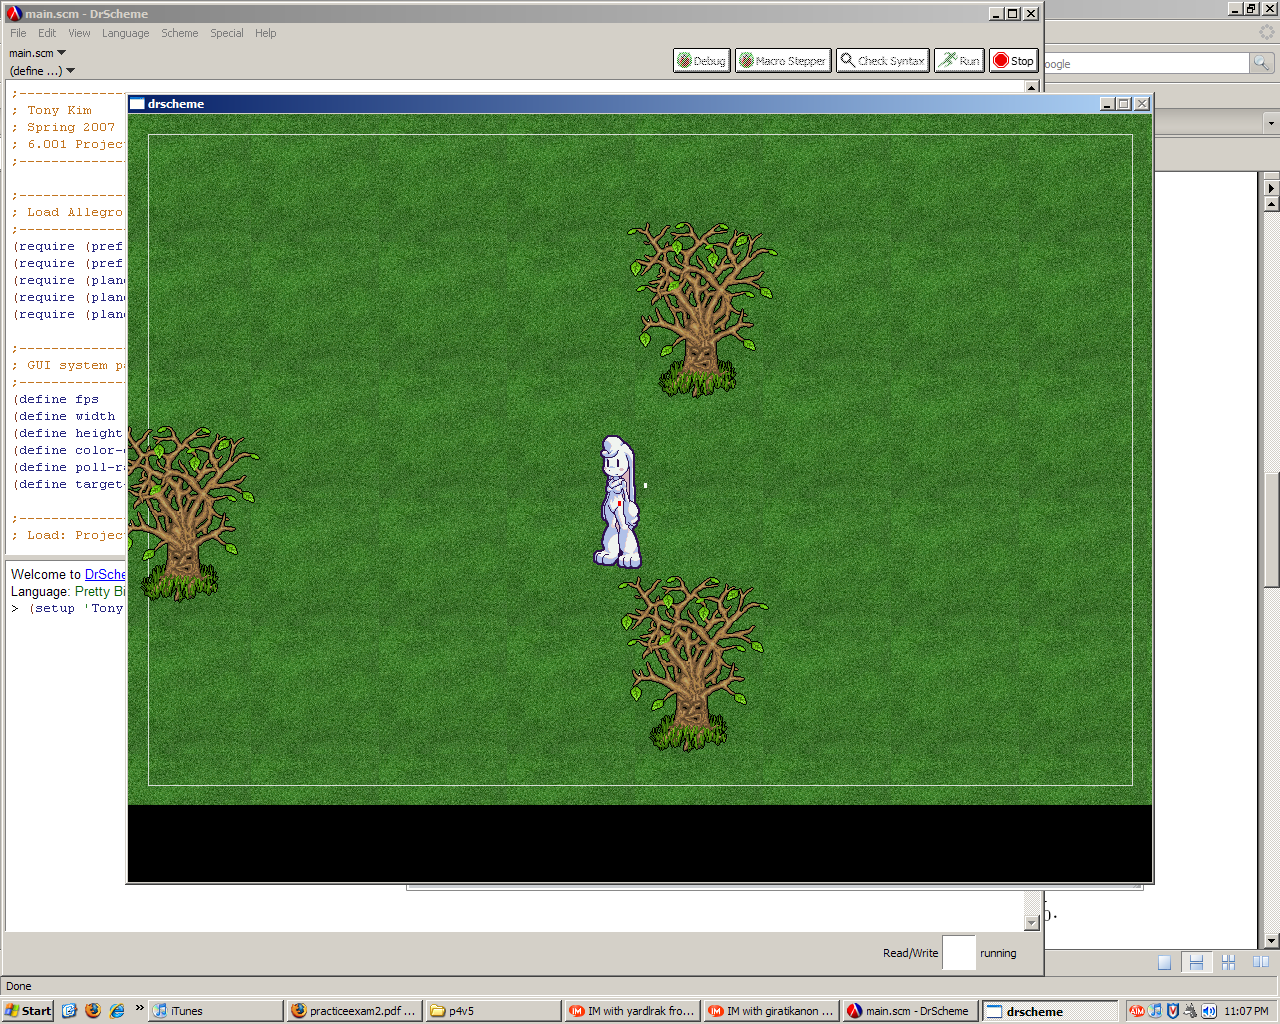
Task: Open the Scheme menu
Action: pyautogui.click(x=180, y=33)
